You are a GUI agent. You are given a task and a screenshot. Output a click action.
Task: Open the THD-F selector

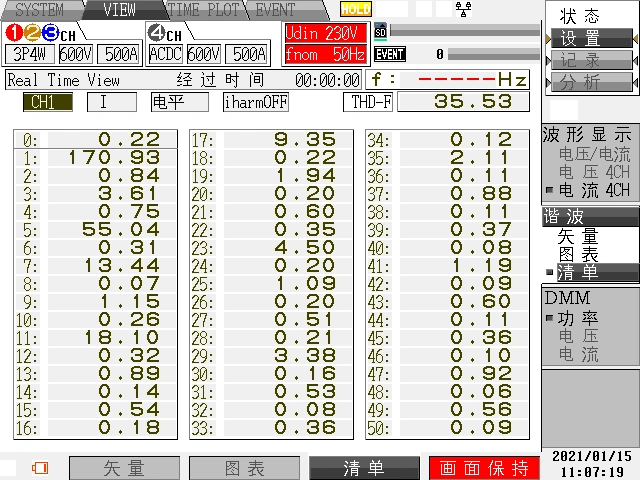coord(368,102)
